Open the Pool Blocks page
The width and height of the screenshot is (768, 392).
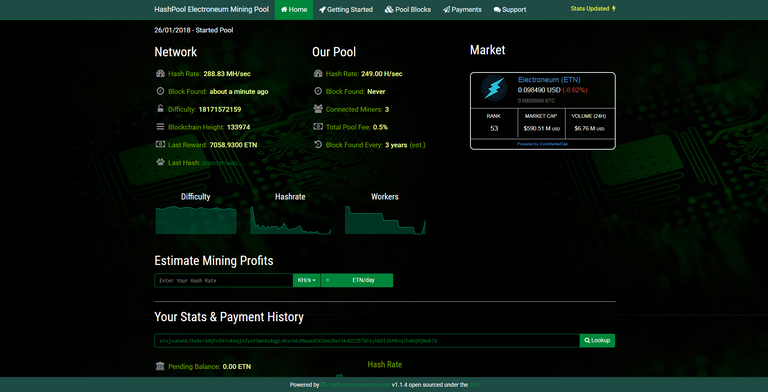pyautogui.click(x=408, y=10)
